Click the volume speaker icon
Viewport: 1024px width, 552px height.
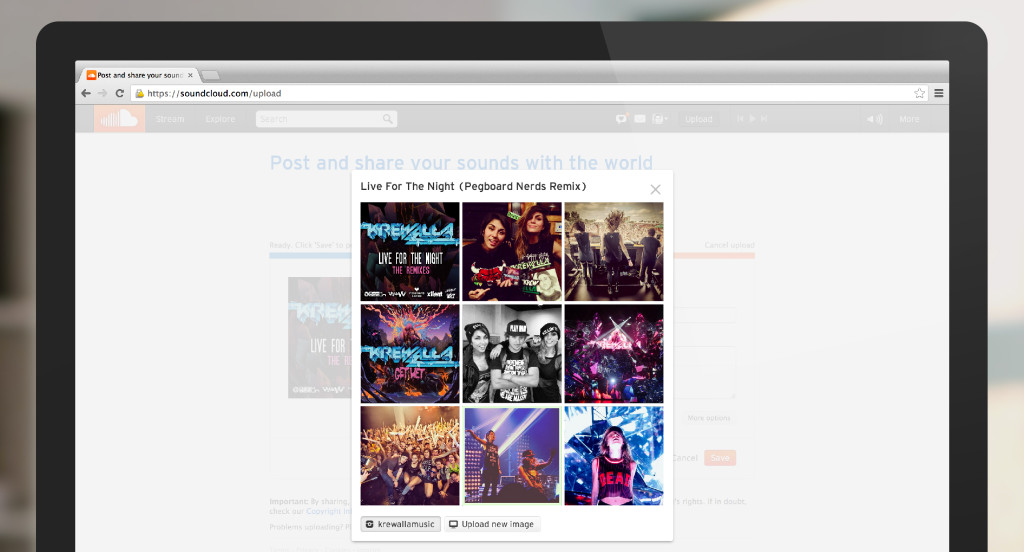[x=874, y=119]
